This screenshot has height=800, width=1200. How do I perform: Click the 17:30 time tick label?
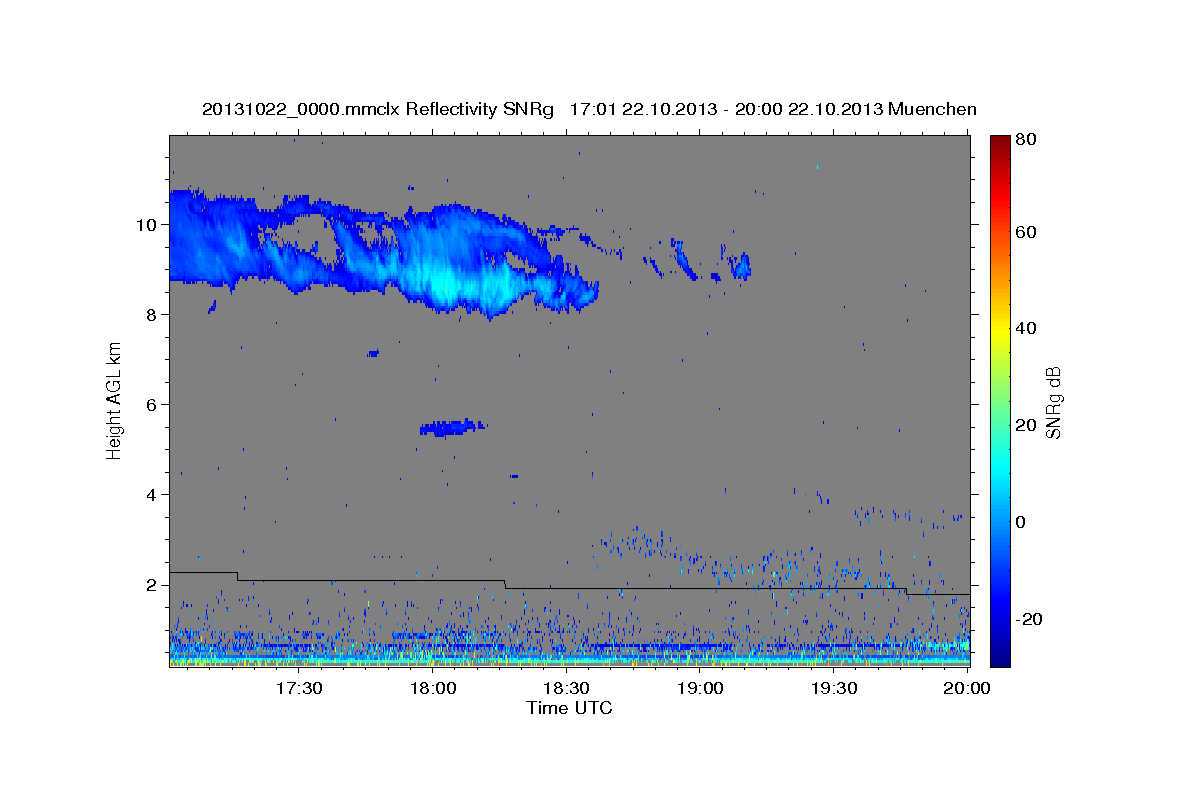297,689
